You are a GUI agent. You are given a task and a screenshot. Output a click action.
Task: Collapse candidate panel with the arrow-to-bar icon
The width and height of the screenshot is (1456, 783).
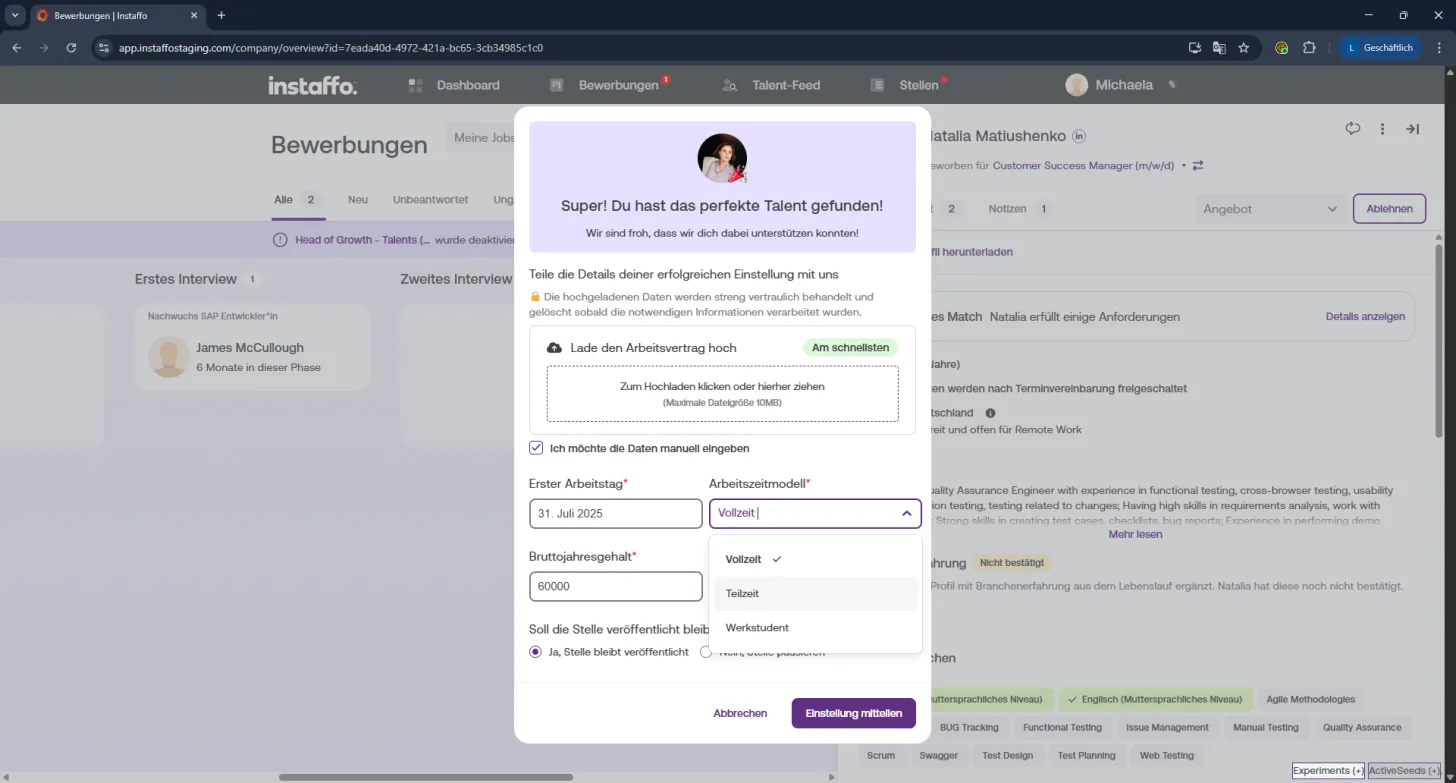1412,129
